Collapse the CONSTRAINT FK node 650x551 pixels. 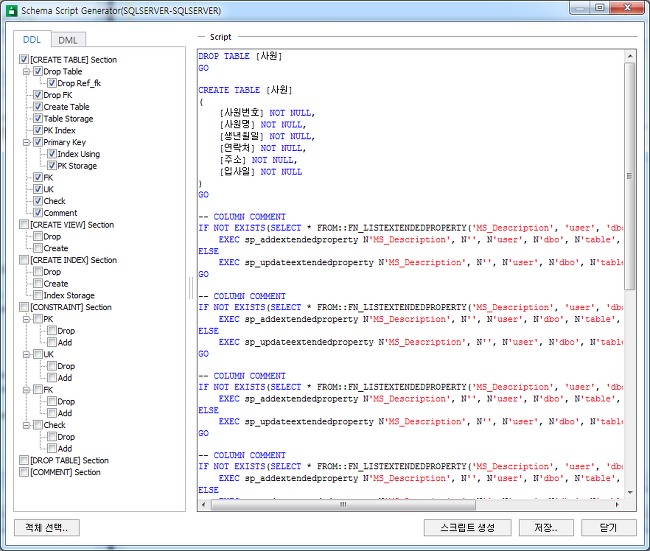pyautogui.click(x=27, y=390)
